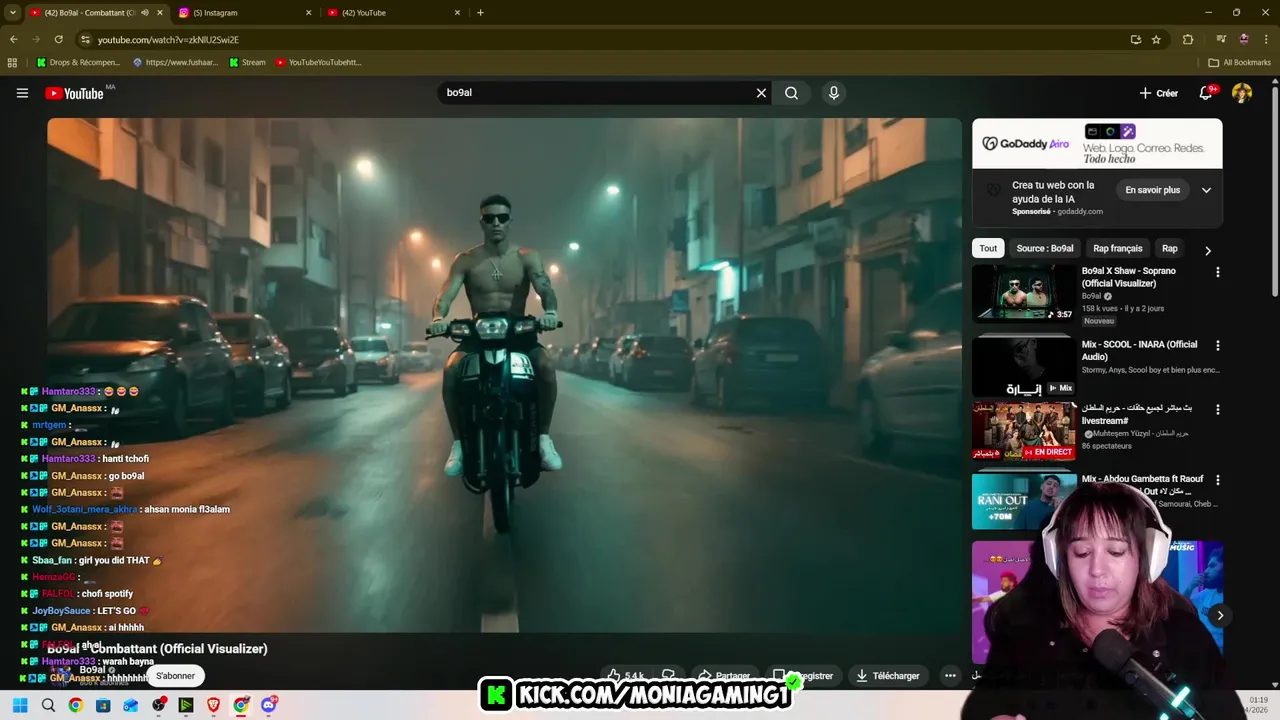Submit search with the magnifier button

791,93
